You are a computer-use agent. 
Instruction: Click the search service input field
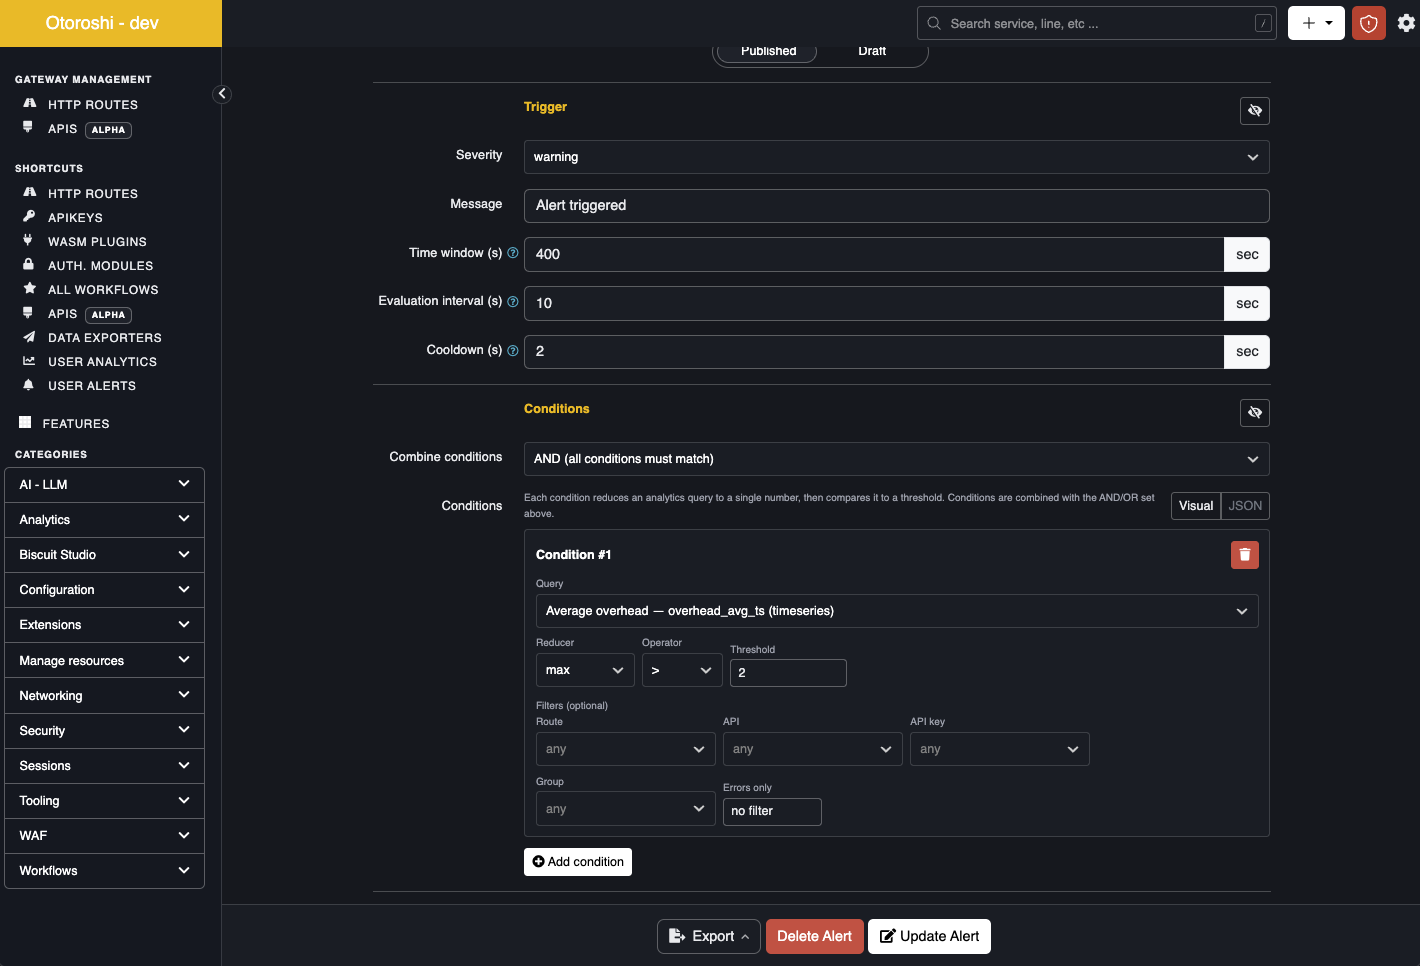(1097, 23)
